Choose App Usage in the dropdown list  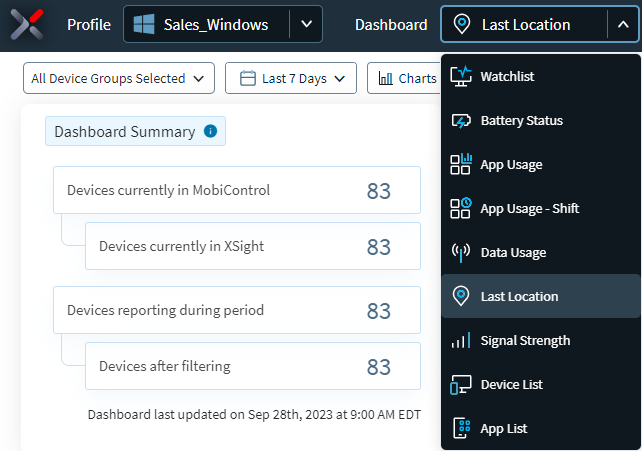[541, 165]
